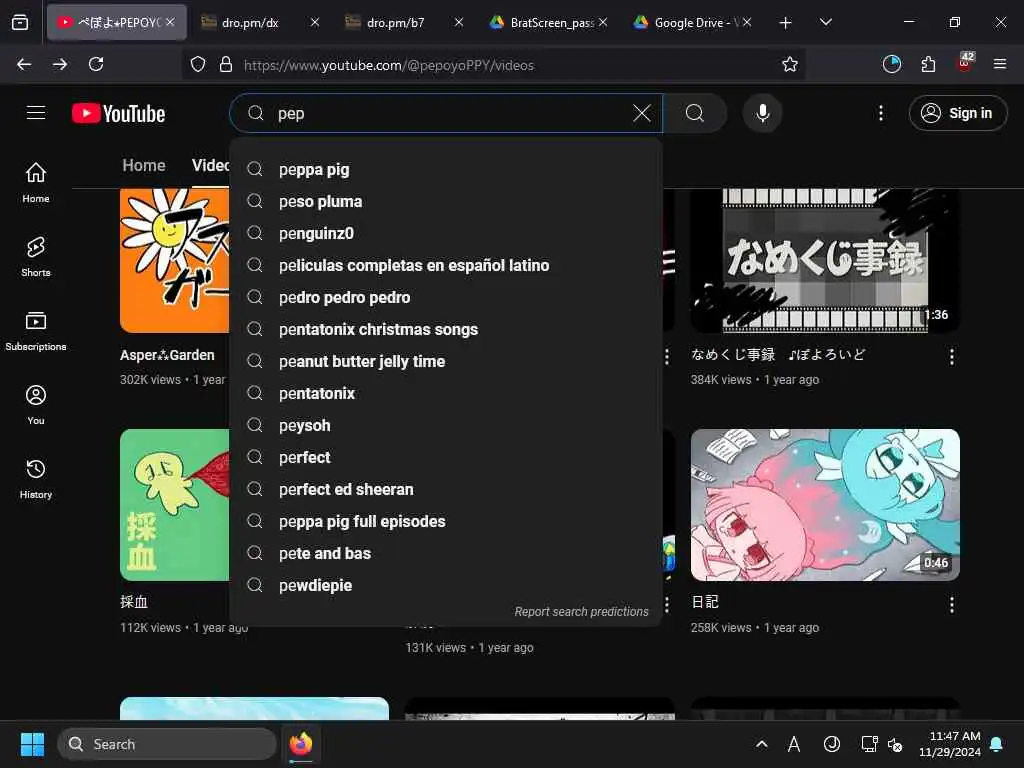Open options menu for 日記 video
Screen dimensions: 1024x768
[952, 605]
